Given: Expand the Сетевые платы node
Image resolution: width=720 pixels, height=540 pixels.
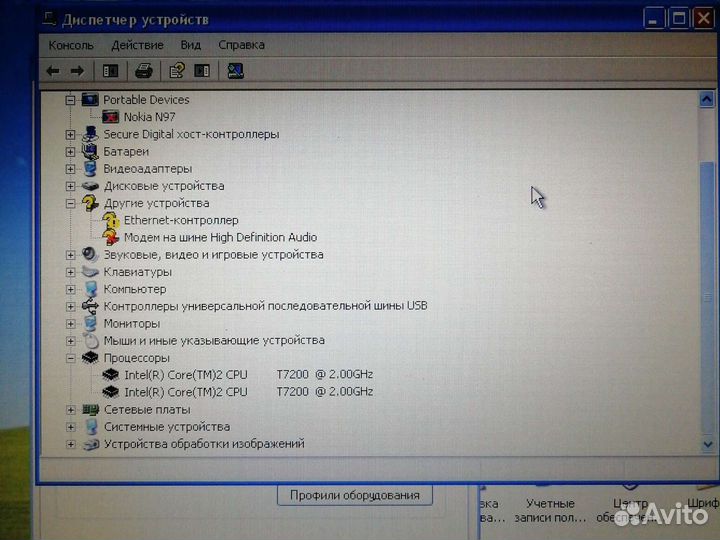Looking at the screenshot, I should coord(70,410).
